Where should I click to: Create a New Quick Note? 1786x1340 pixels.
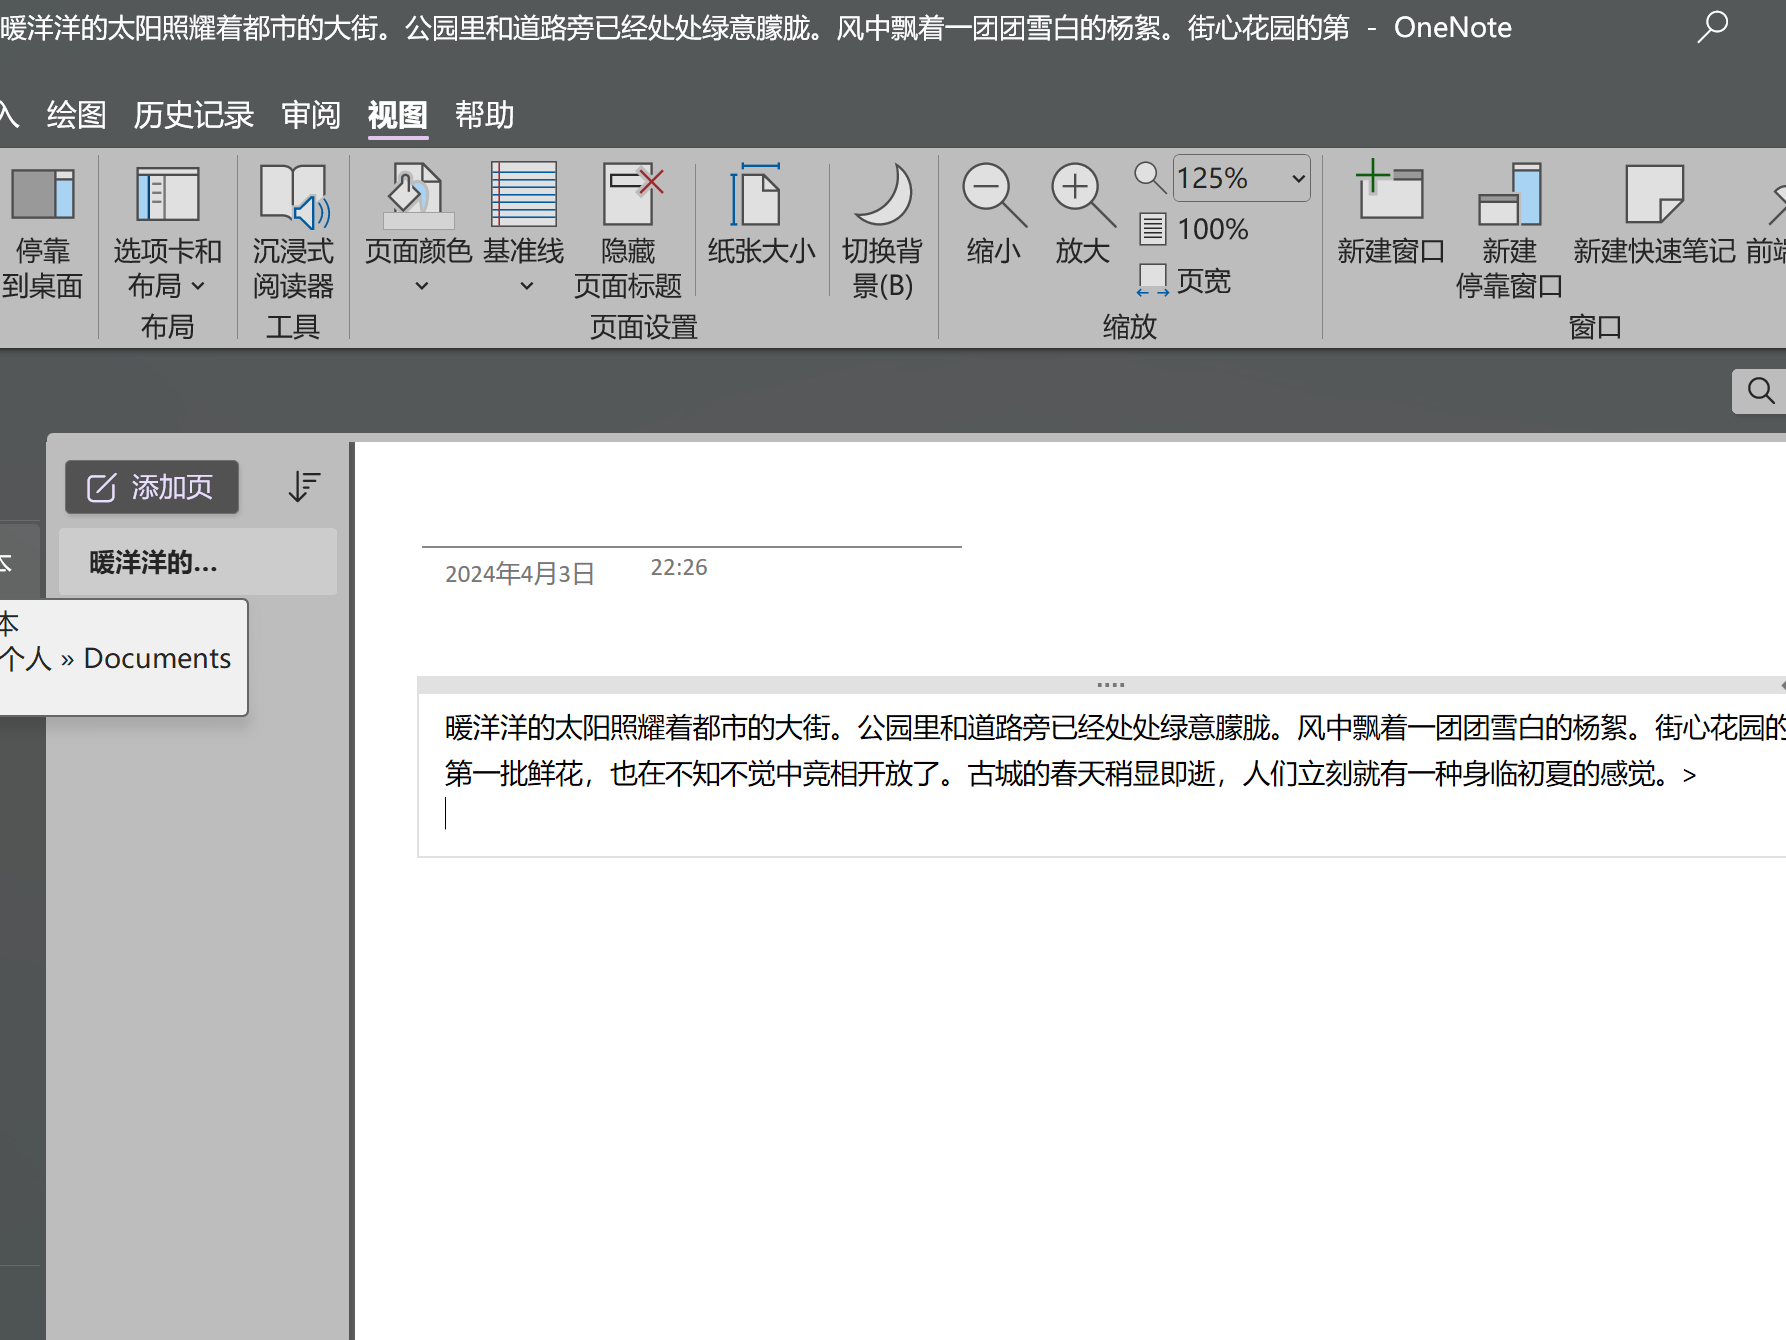1654,216
